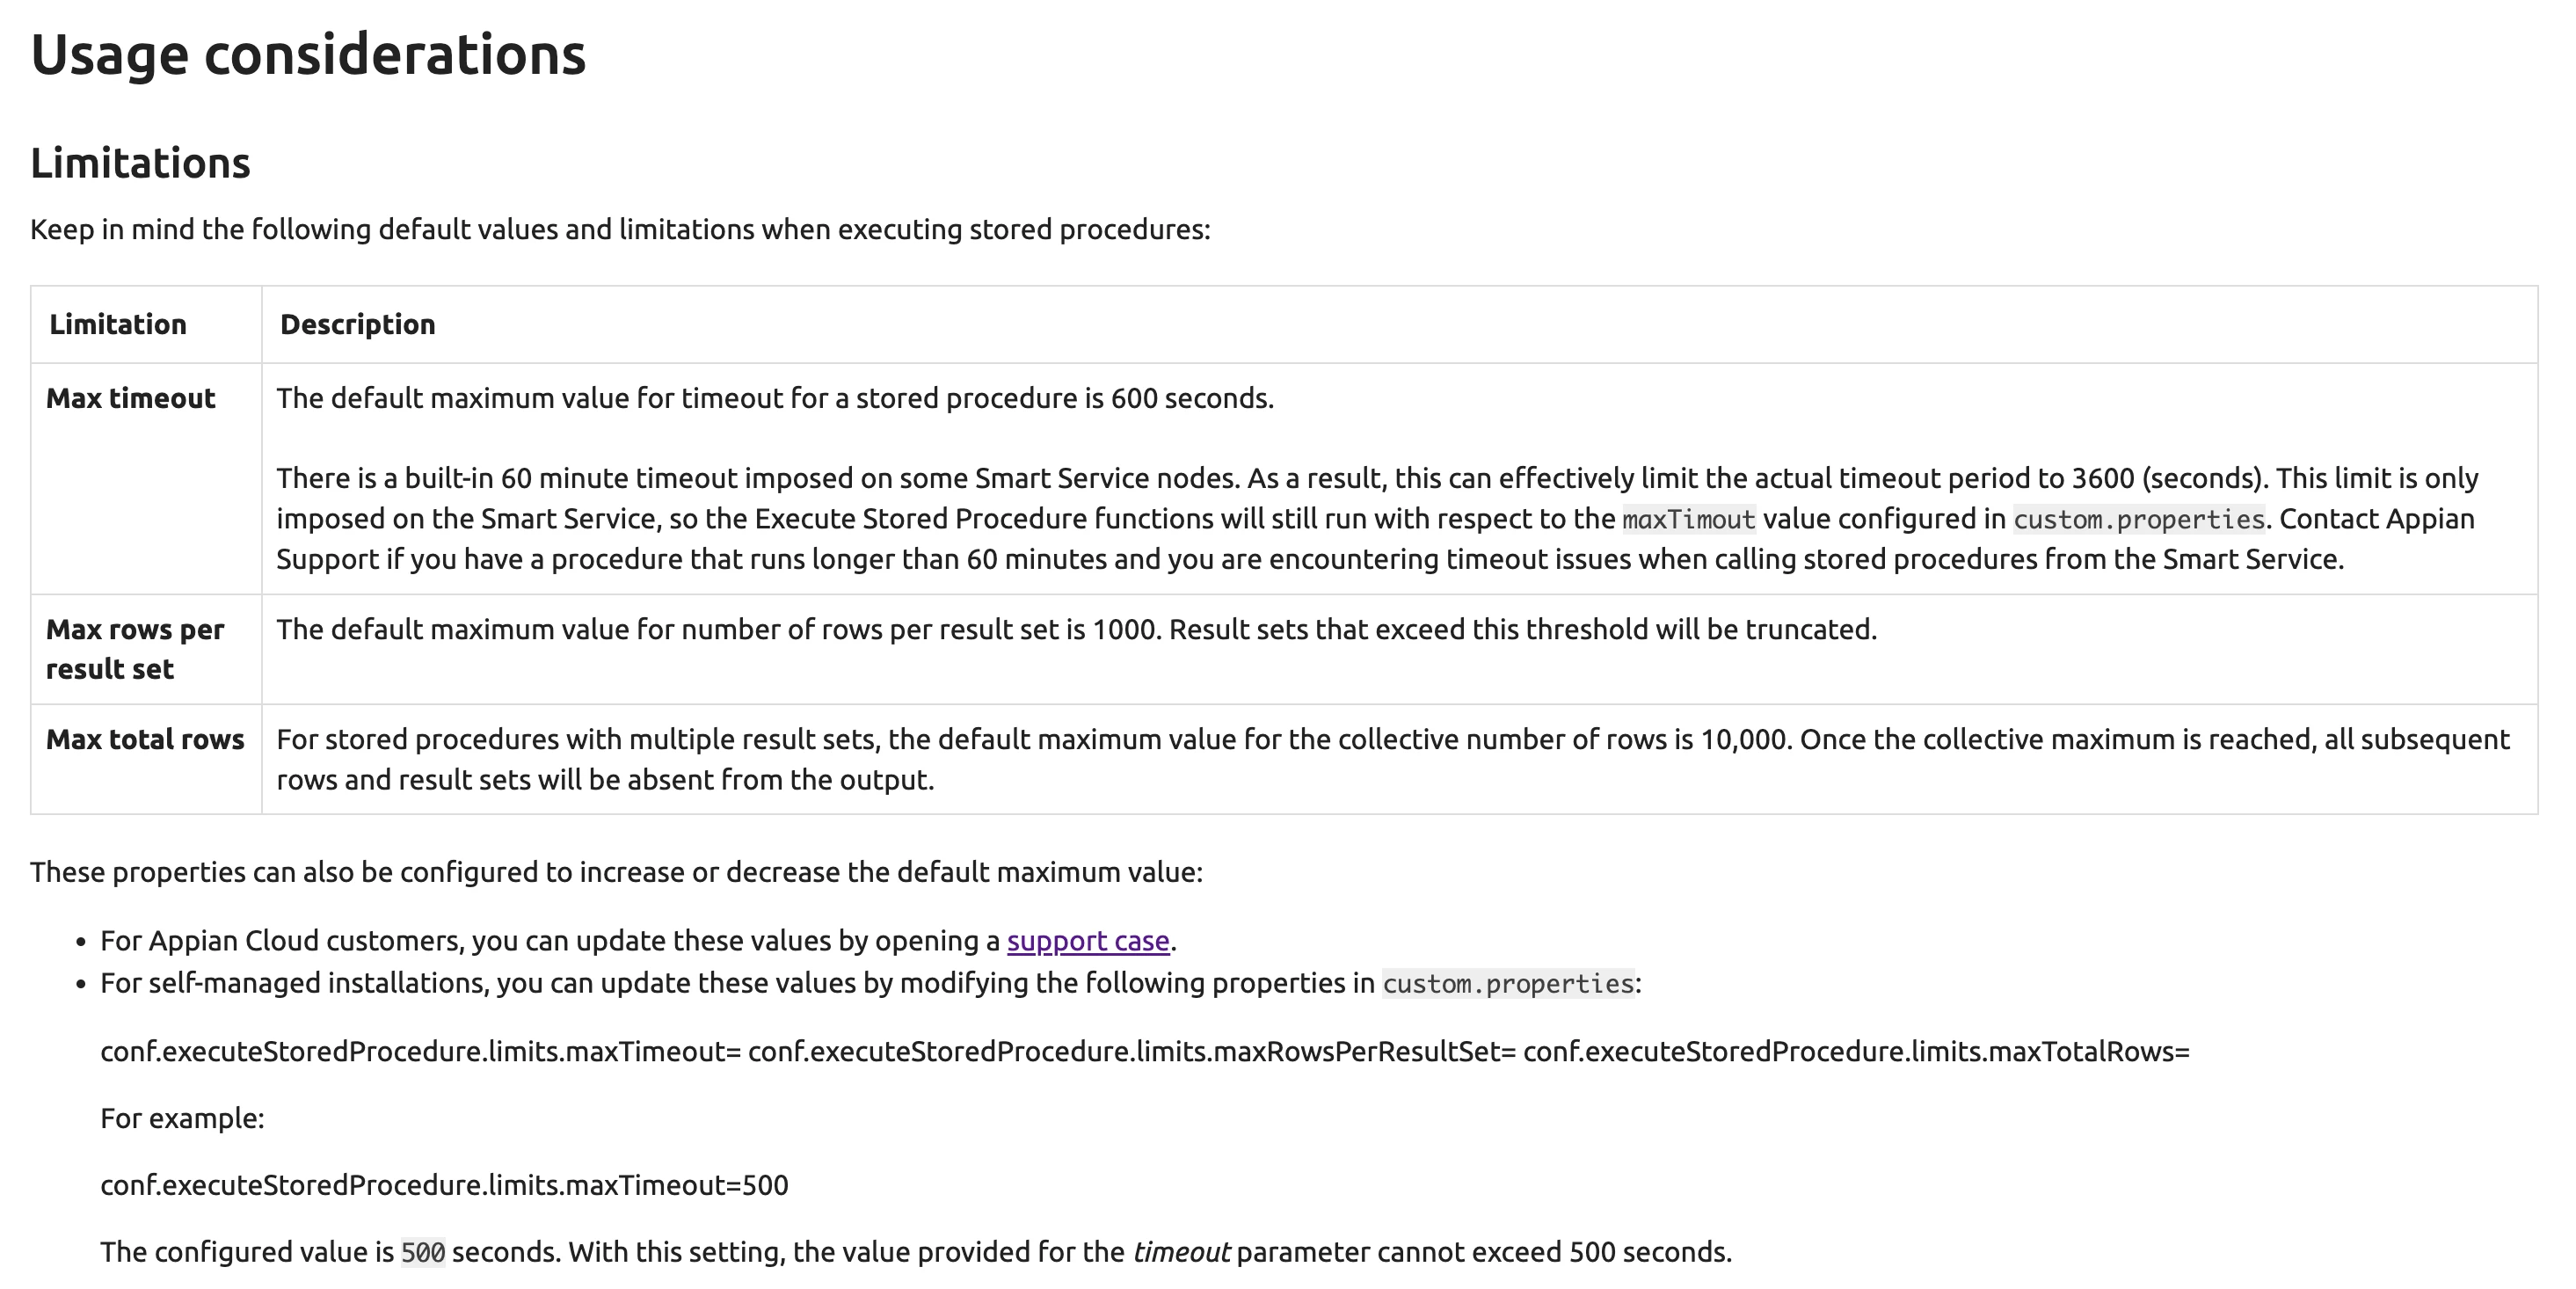Click the Appian Cloud customers bullet text

(638, 941)
